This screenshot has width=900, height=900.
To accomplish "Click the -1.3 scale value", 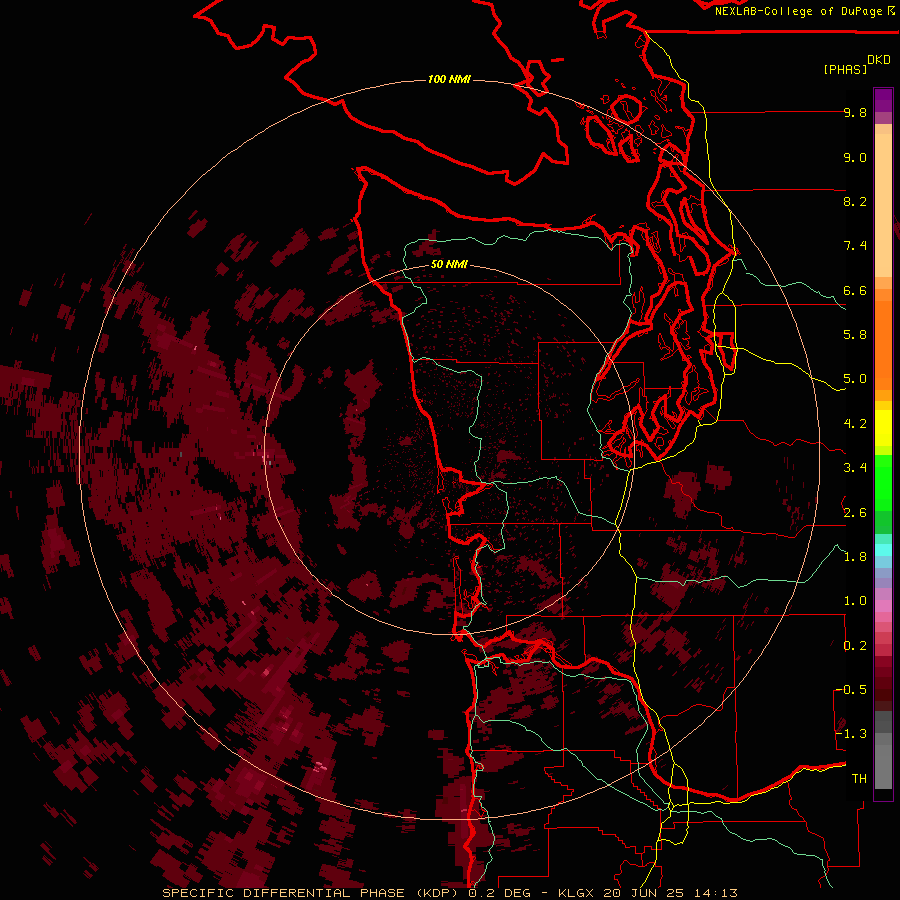I will tap(851, 734).
